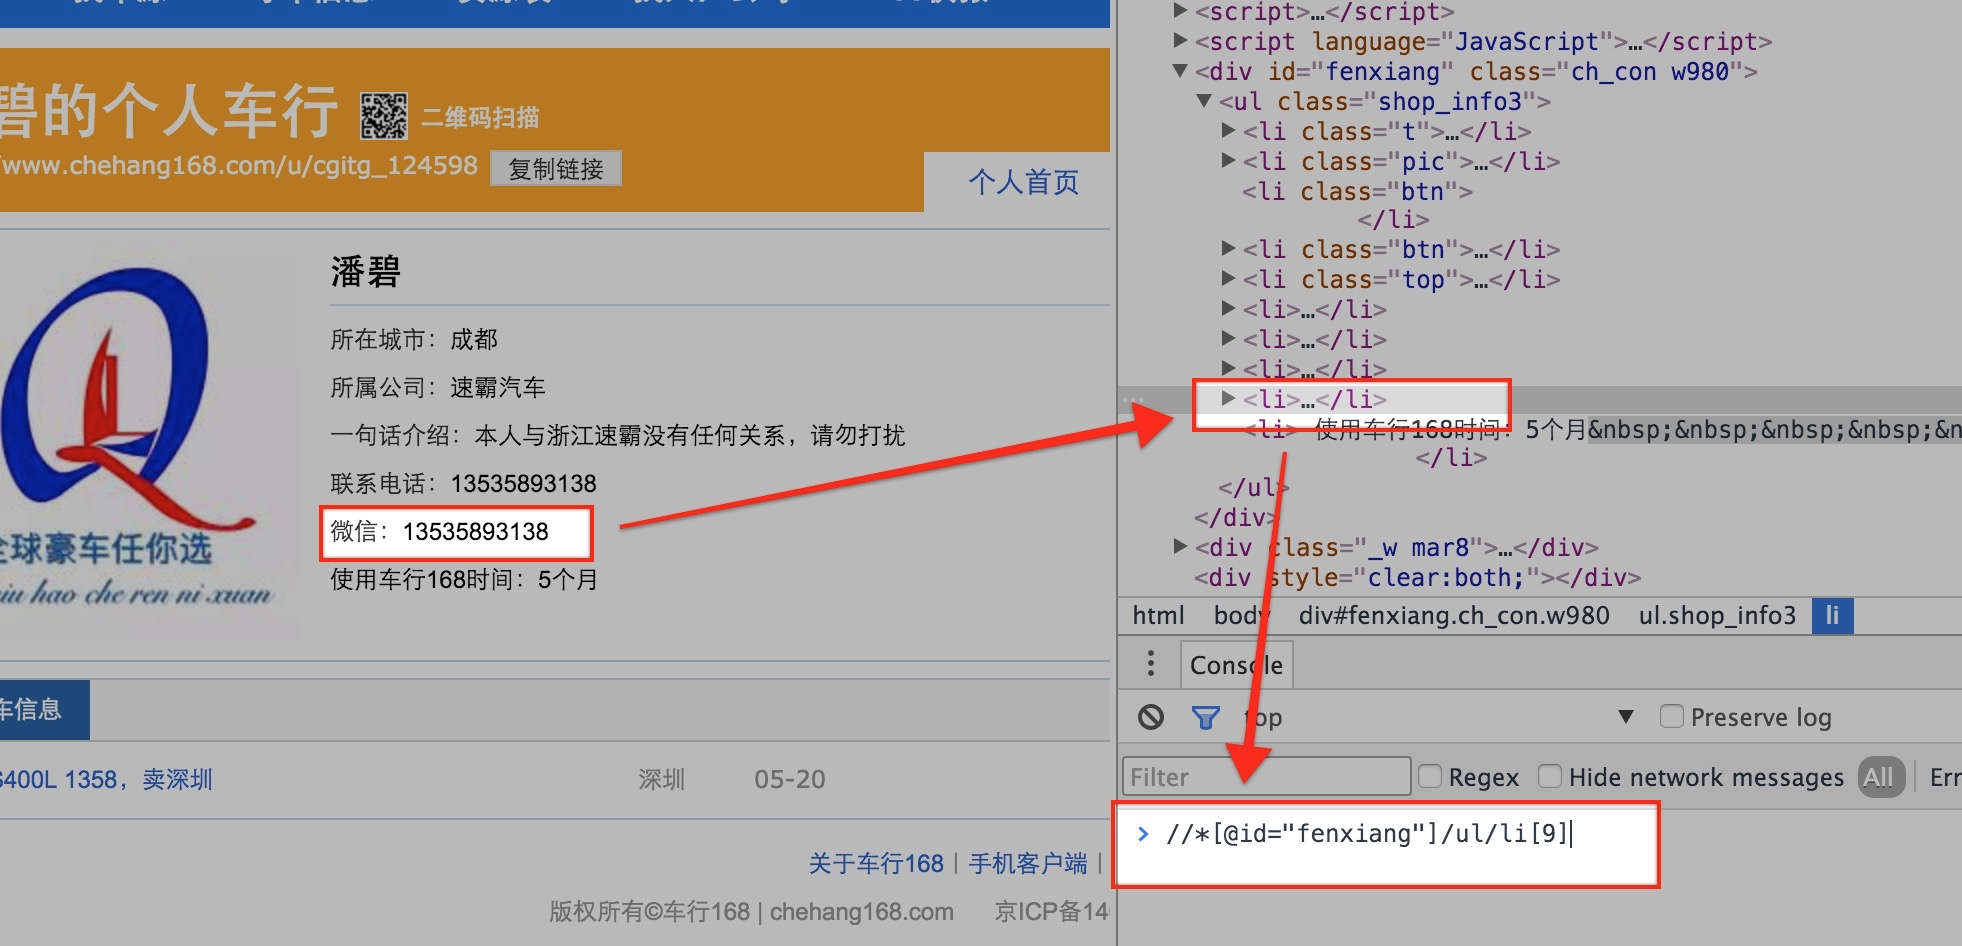1962x946 pixels.
Task: Click the 微信 13535893138 value
Action: click(x=476, y=531)
